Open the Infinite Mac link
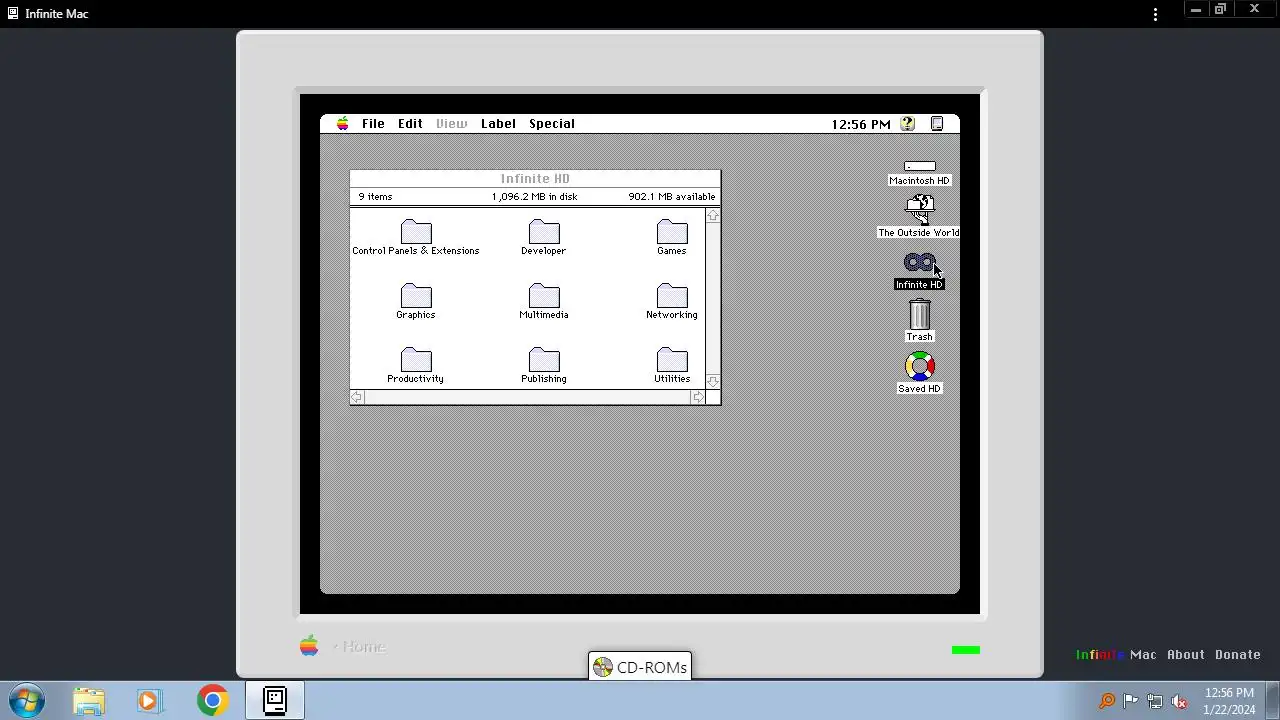Screen dimensions: 1280x720 click(x=1116, y=655)
